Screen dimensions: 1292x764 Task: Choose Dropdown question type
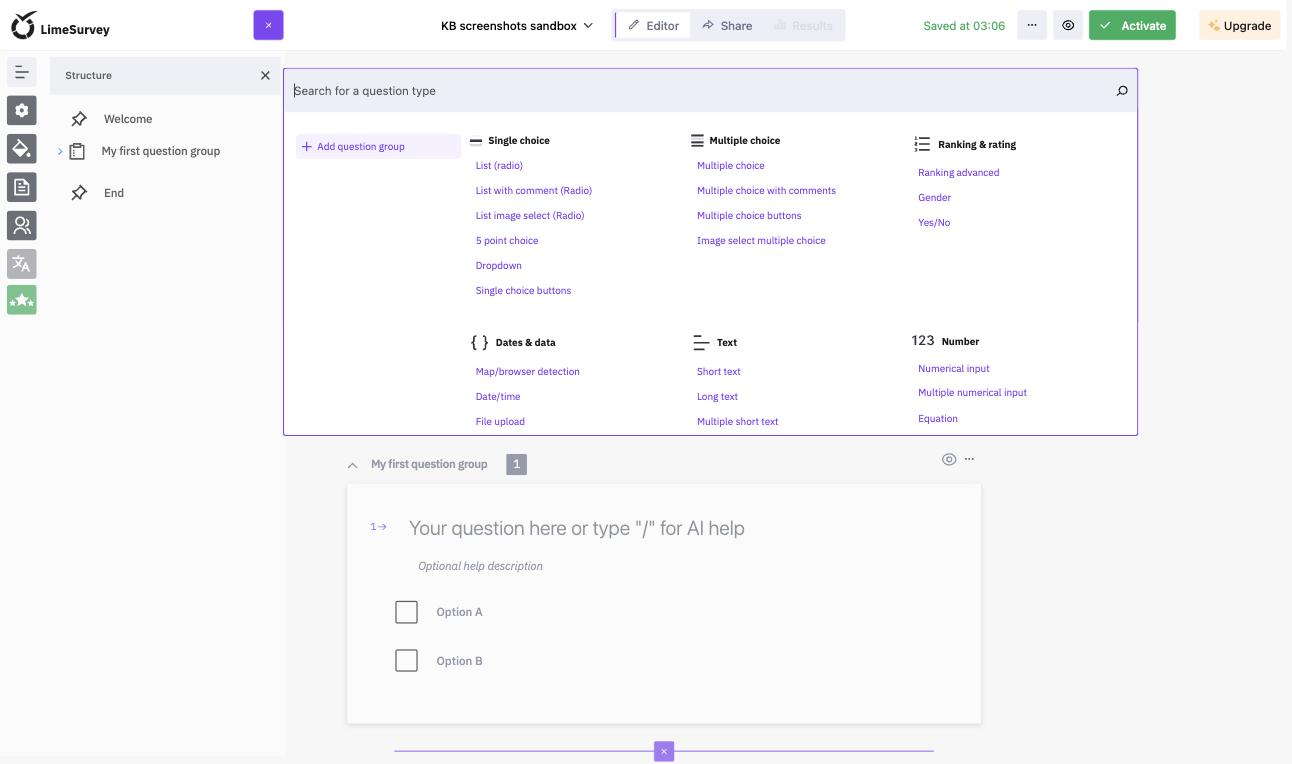click(499, 266)
